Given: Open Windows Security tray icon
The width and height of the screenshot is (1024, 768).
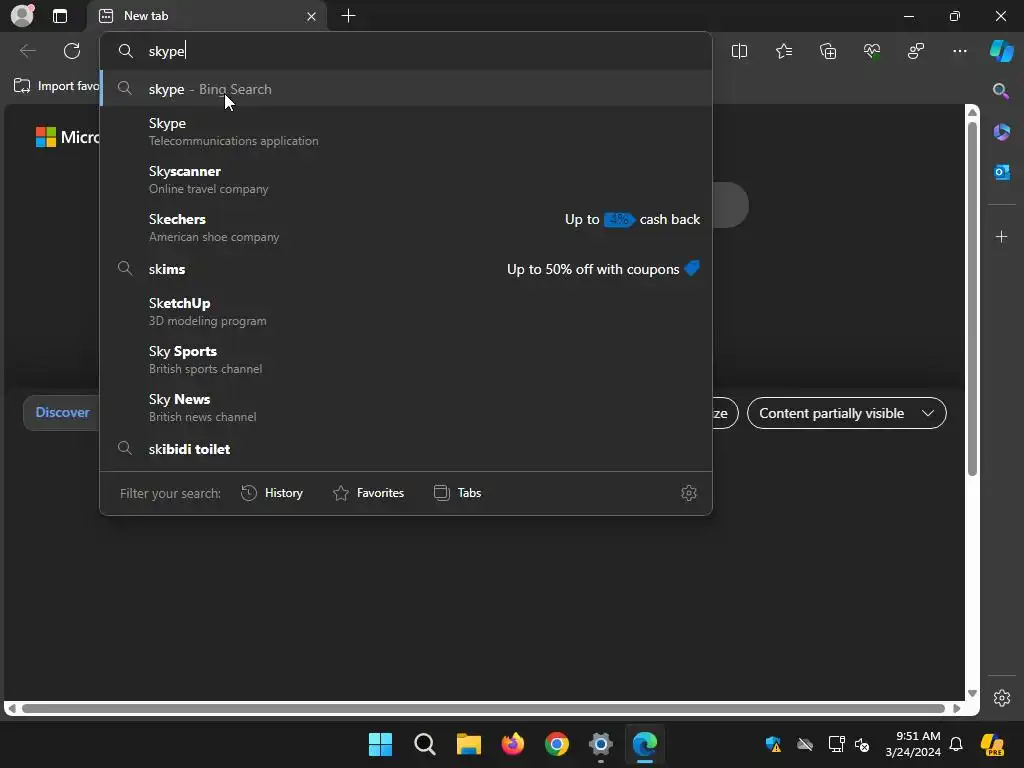Looking at the screenshot, I should coord(773,744).
